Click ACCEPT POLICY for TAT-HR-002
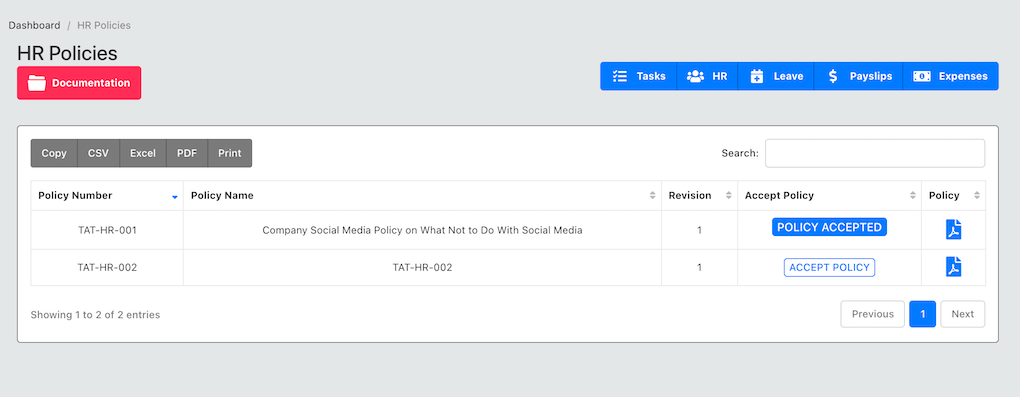Viewport: 1020px width, 397px height. 829,267
